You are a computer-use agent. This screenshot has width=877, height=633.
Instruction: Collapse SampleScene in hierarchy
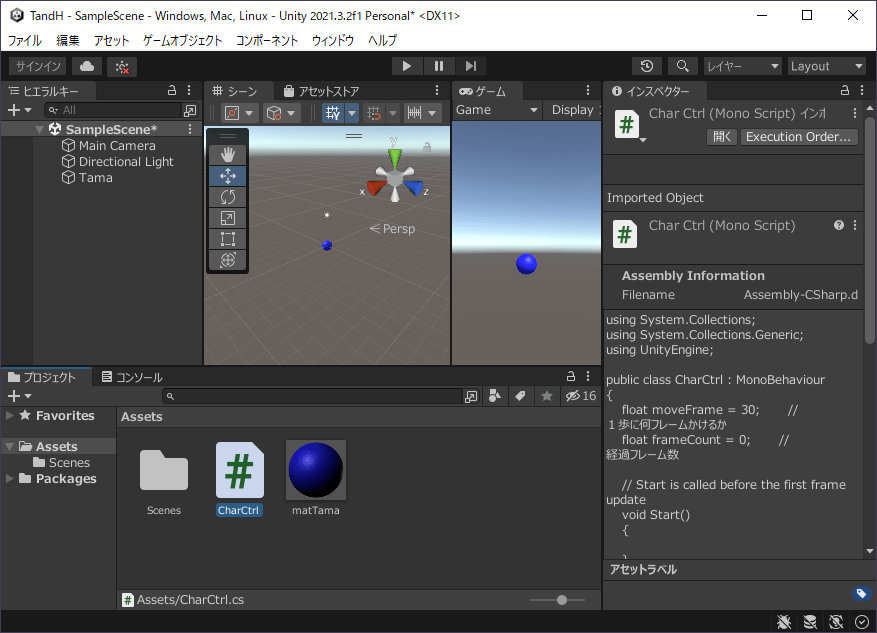tap(39, 130)
